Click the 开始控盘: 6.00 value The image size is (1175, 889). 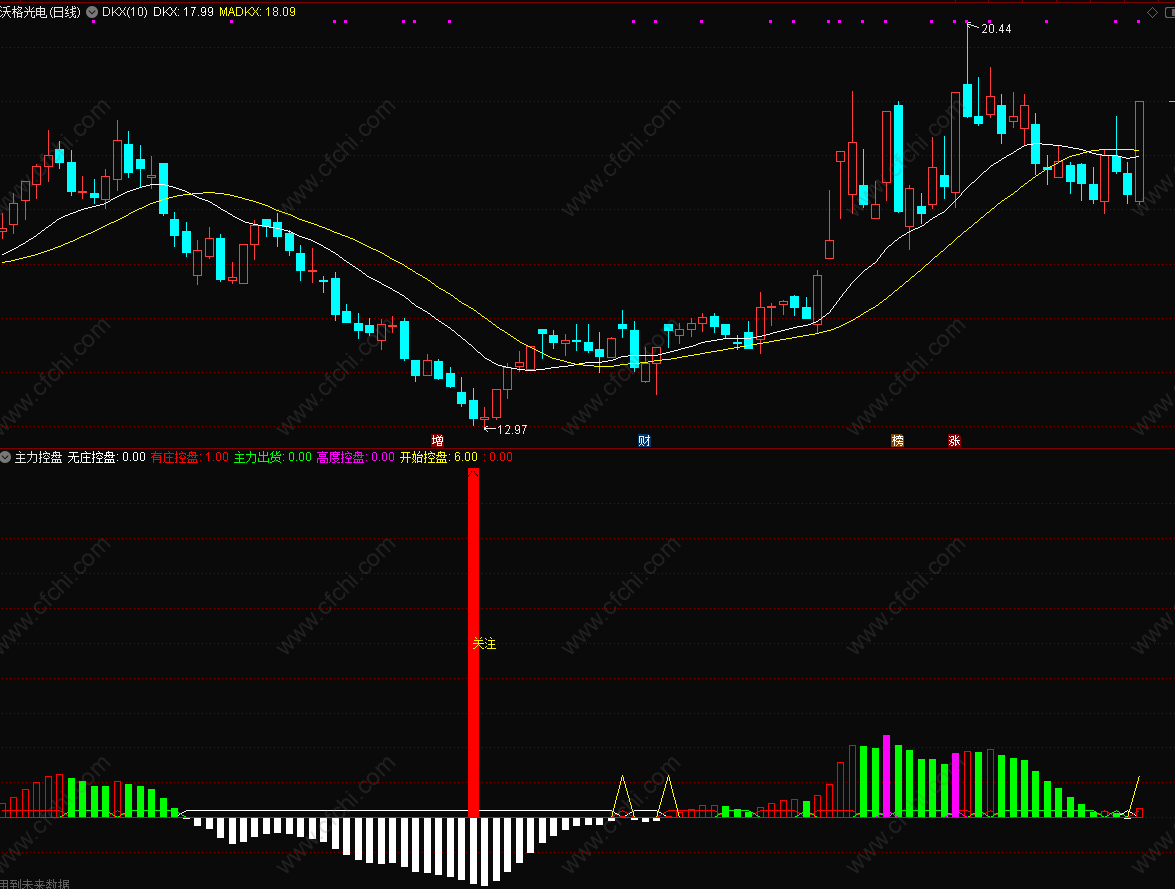point(438,457)
